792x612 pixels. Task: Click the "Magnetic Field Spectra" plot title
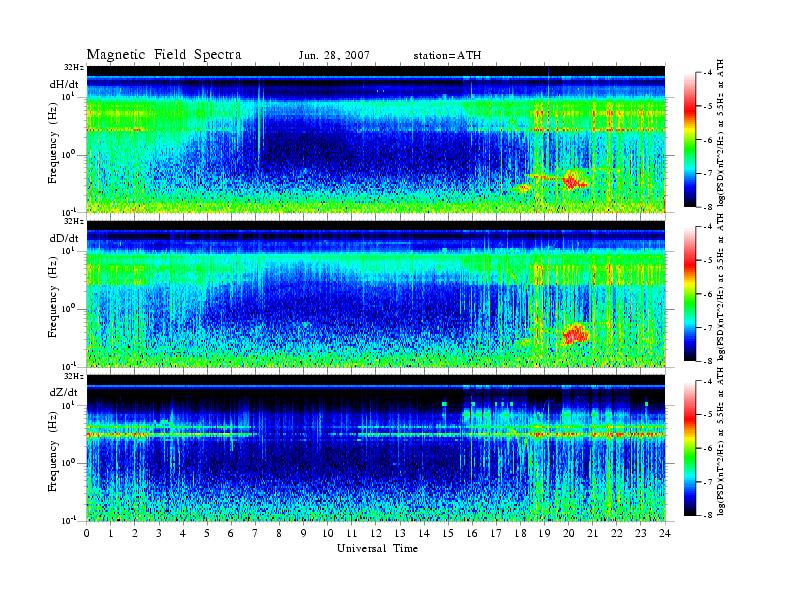pyautogui.click(x=164, y=55)
